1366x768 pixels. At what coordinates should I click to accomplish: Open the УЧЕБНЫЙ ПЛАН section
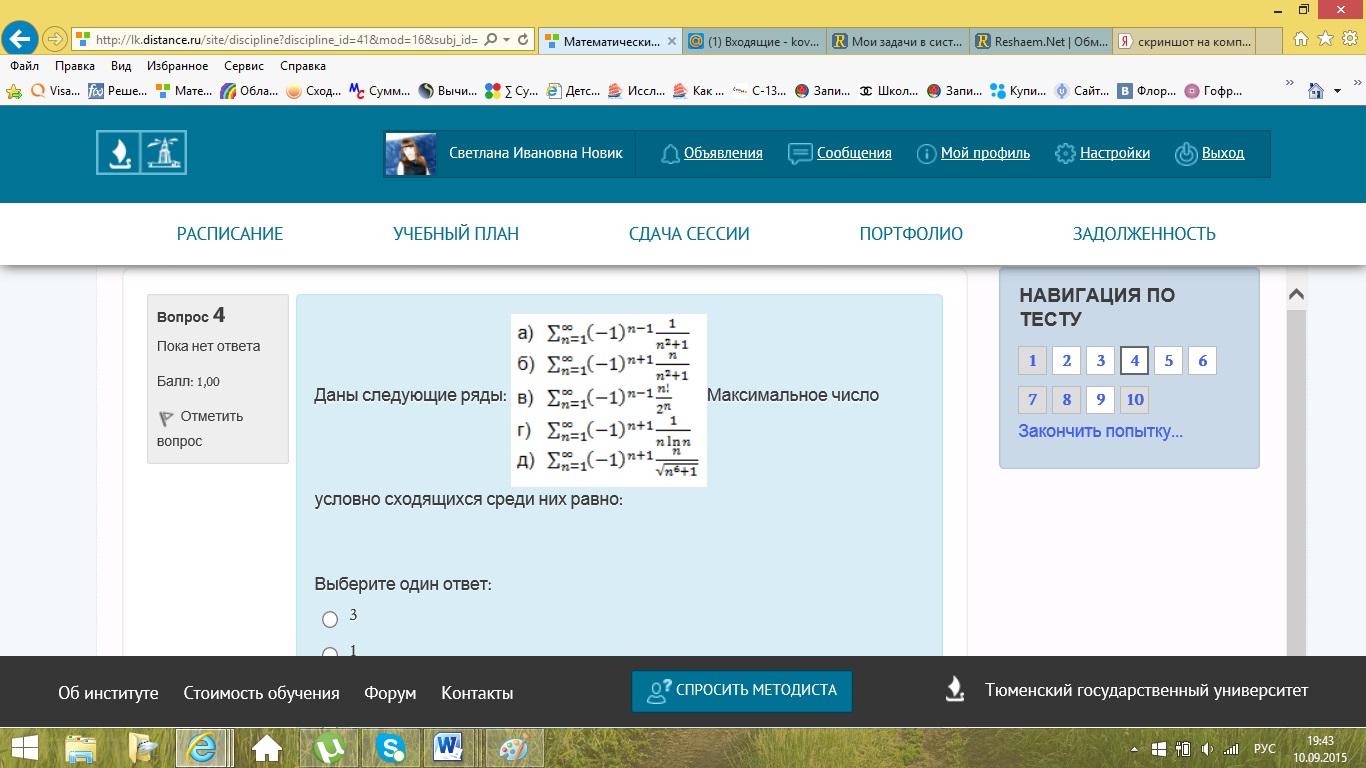pyautogui.click(x=456, y=234)
